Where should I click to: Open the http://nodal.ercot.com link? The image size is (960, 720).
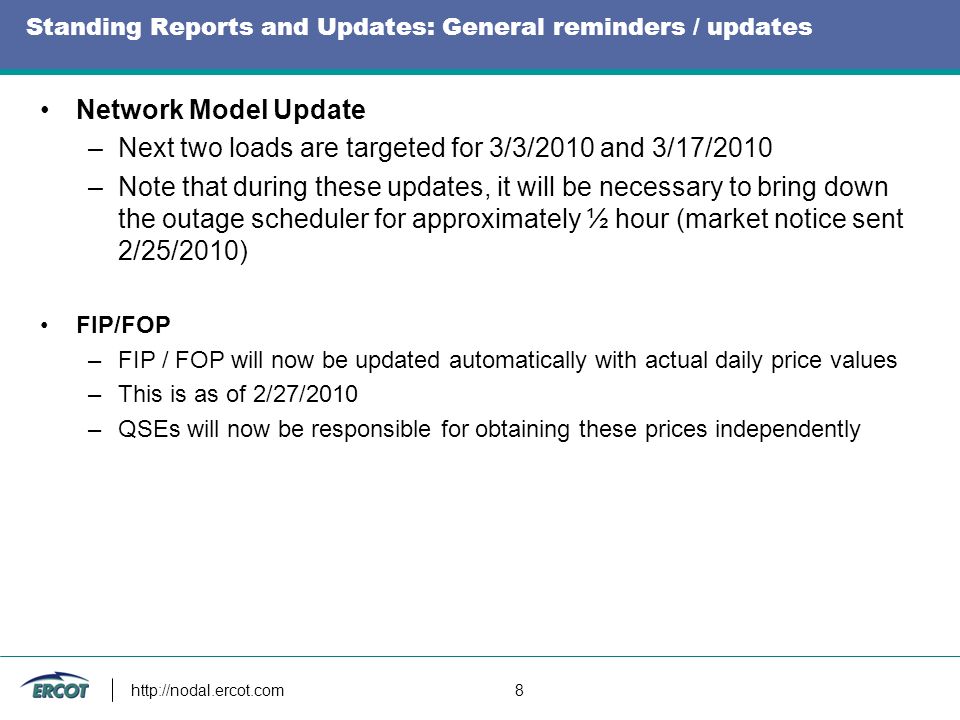pyautogui.click(x=207, y=691)
